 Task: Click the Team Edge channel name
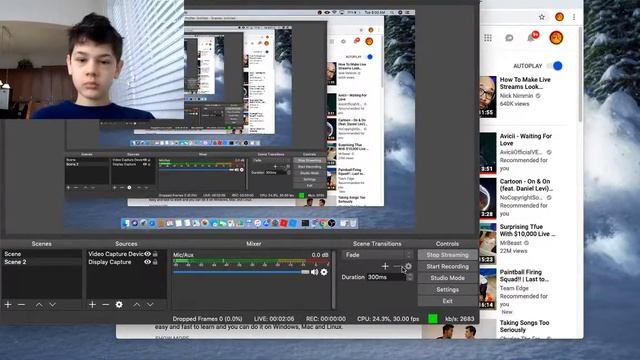(514, 288)
